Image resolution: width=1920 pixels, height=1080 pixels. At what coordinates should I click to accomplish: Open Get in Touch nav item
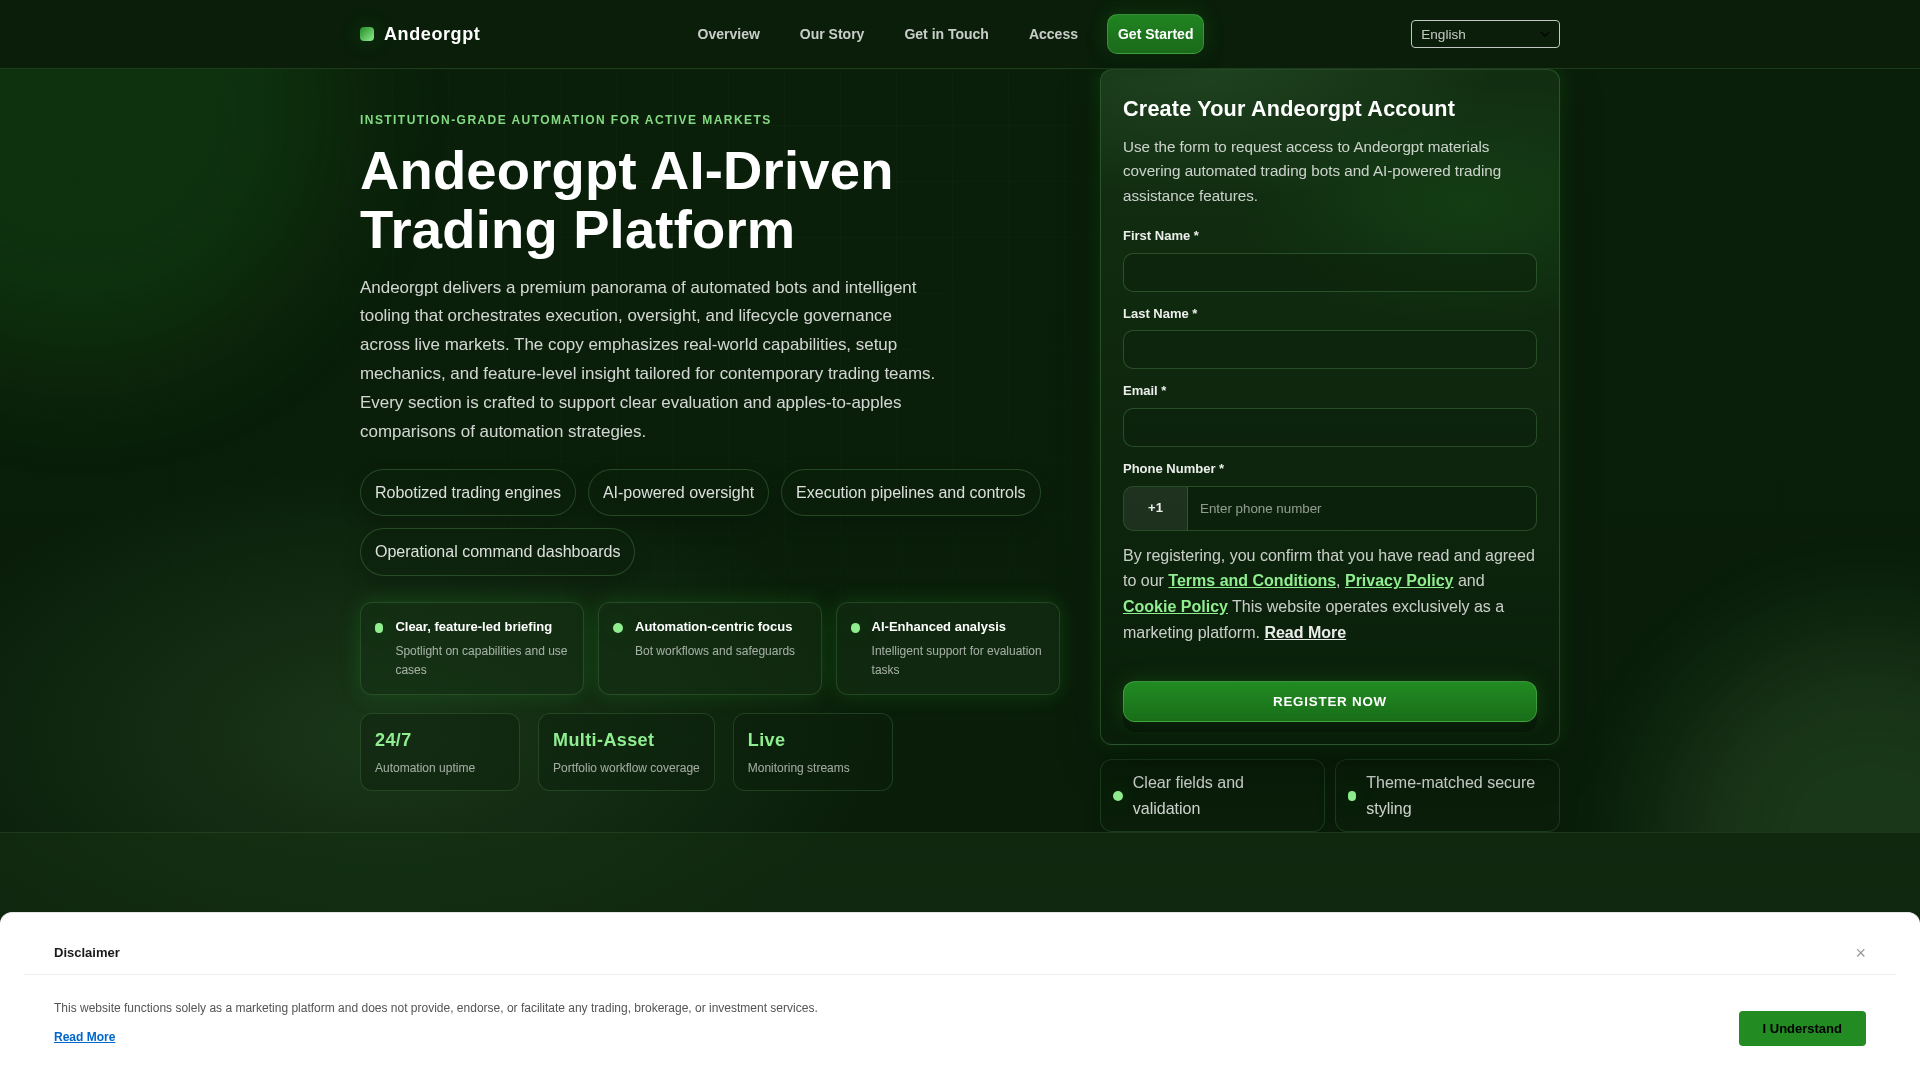click(x=946, y=34)
